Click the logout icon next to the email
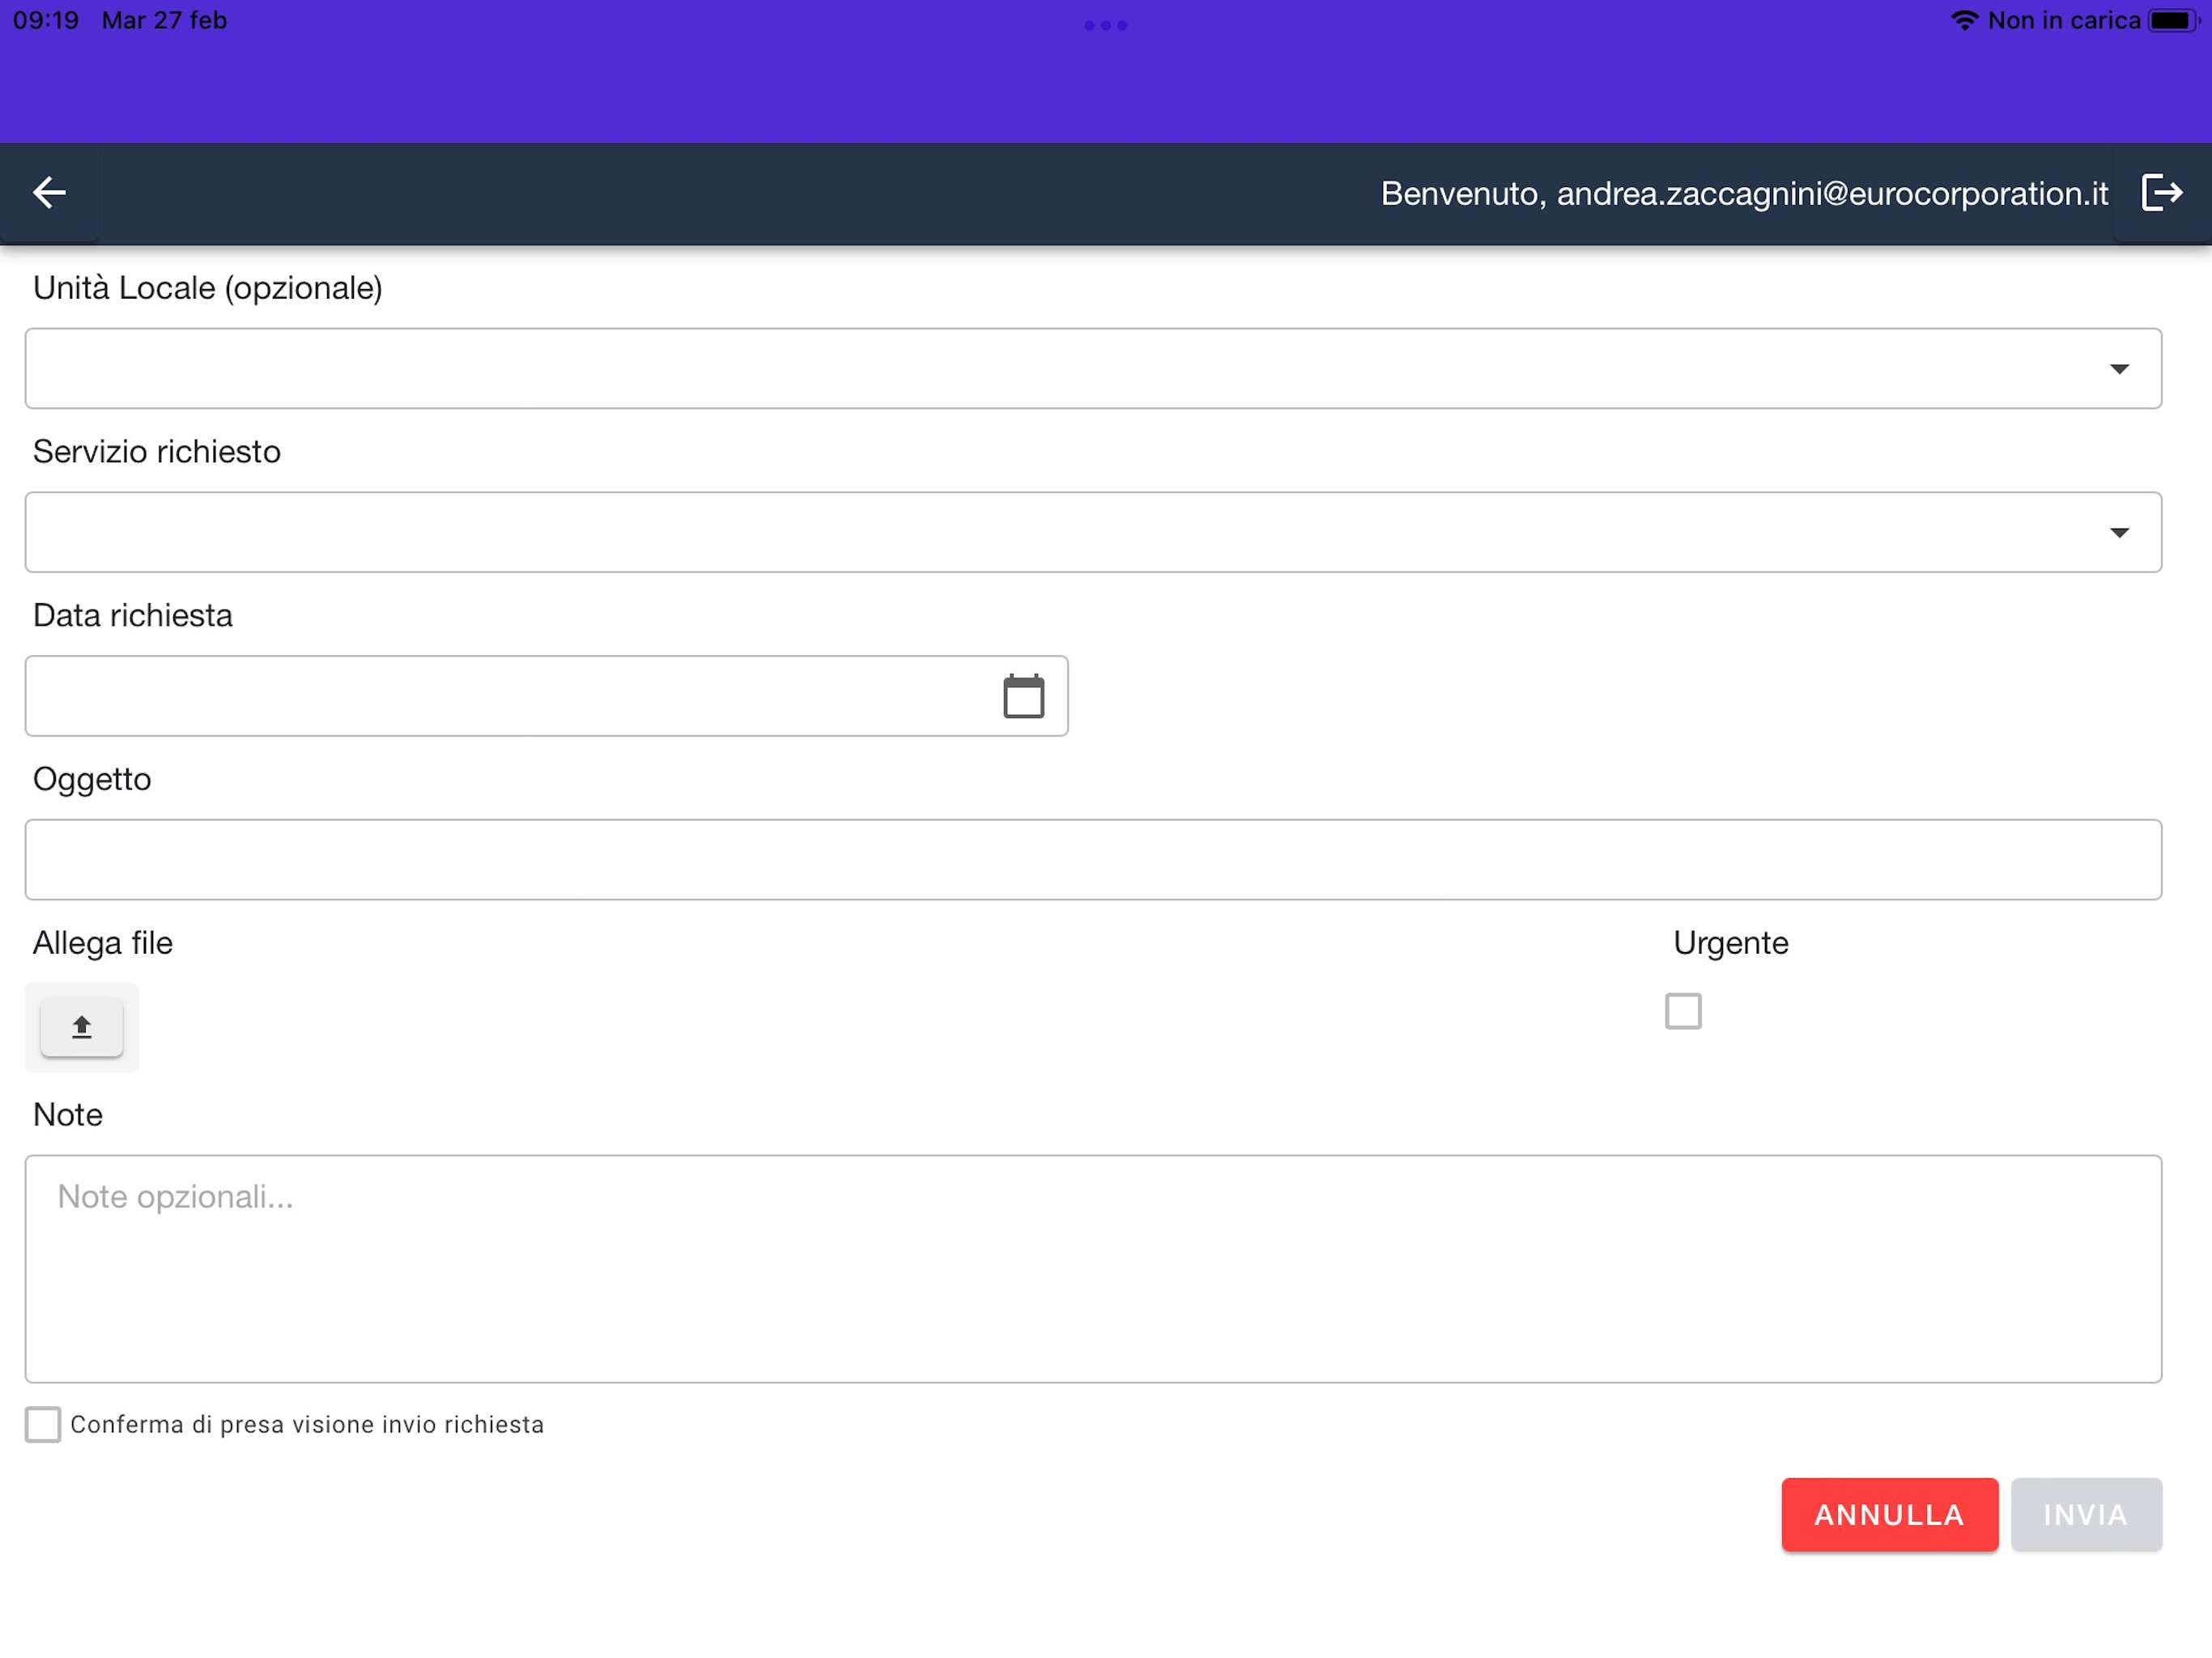 click(2161, 193)
